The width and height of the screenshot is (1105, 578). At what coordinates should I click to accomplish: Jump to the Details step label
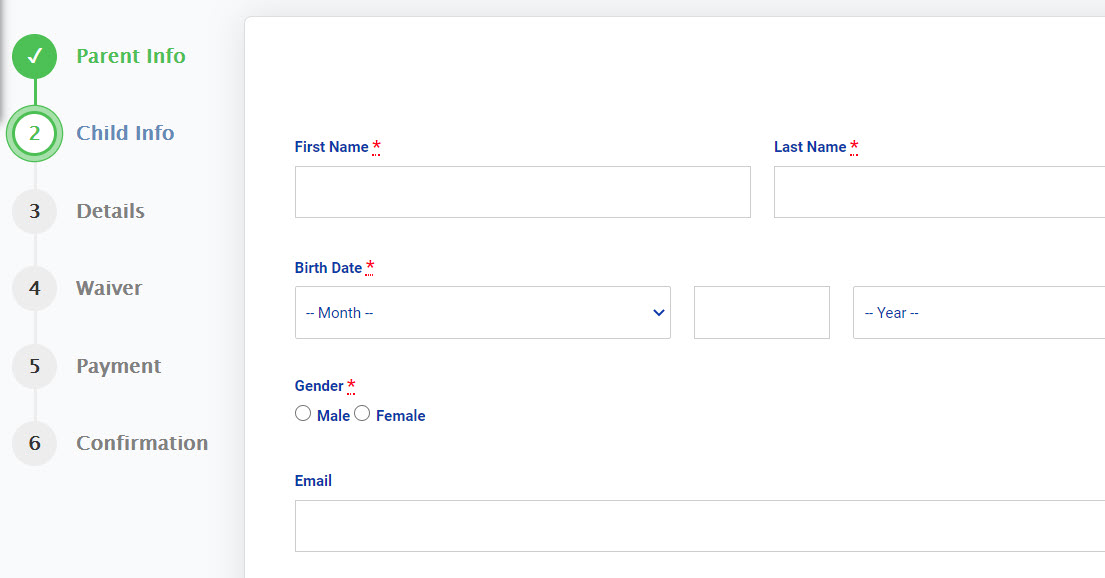(x=111, y=211)
